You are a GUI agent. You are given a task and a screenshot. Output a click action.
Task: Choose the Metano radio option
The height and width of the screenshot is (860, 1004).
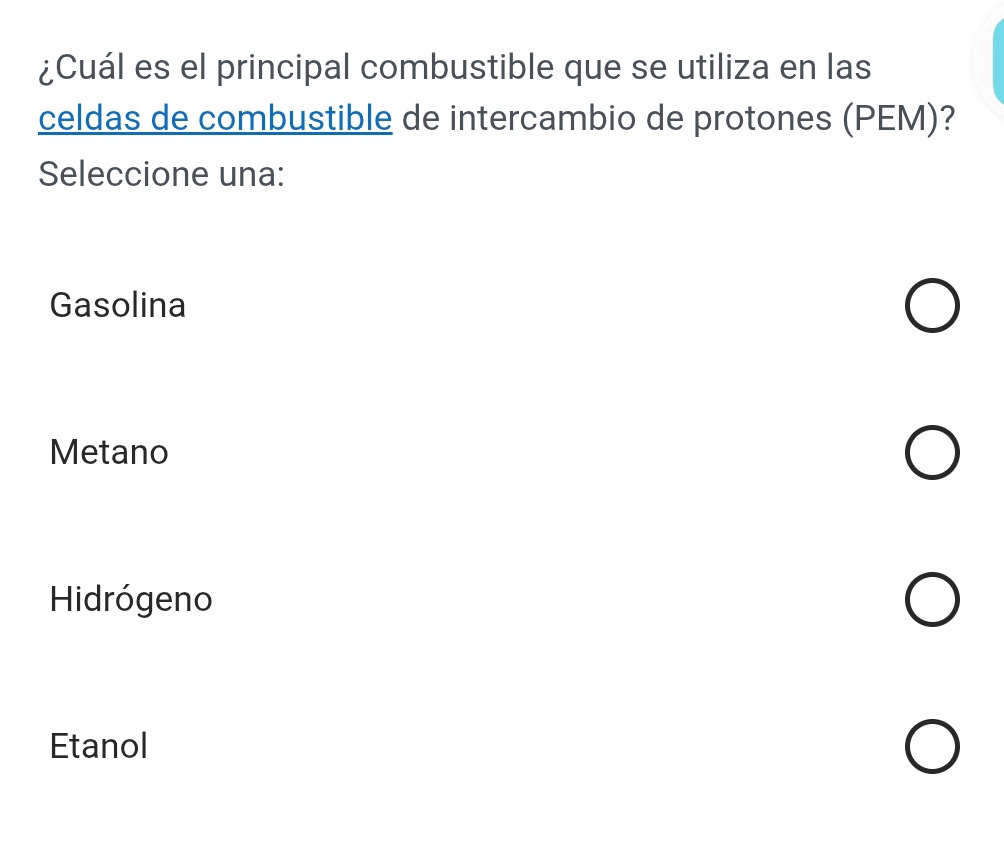[933, 455]
